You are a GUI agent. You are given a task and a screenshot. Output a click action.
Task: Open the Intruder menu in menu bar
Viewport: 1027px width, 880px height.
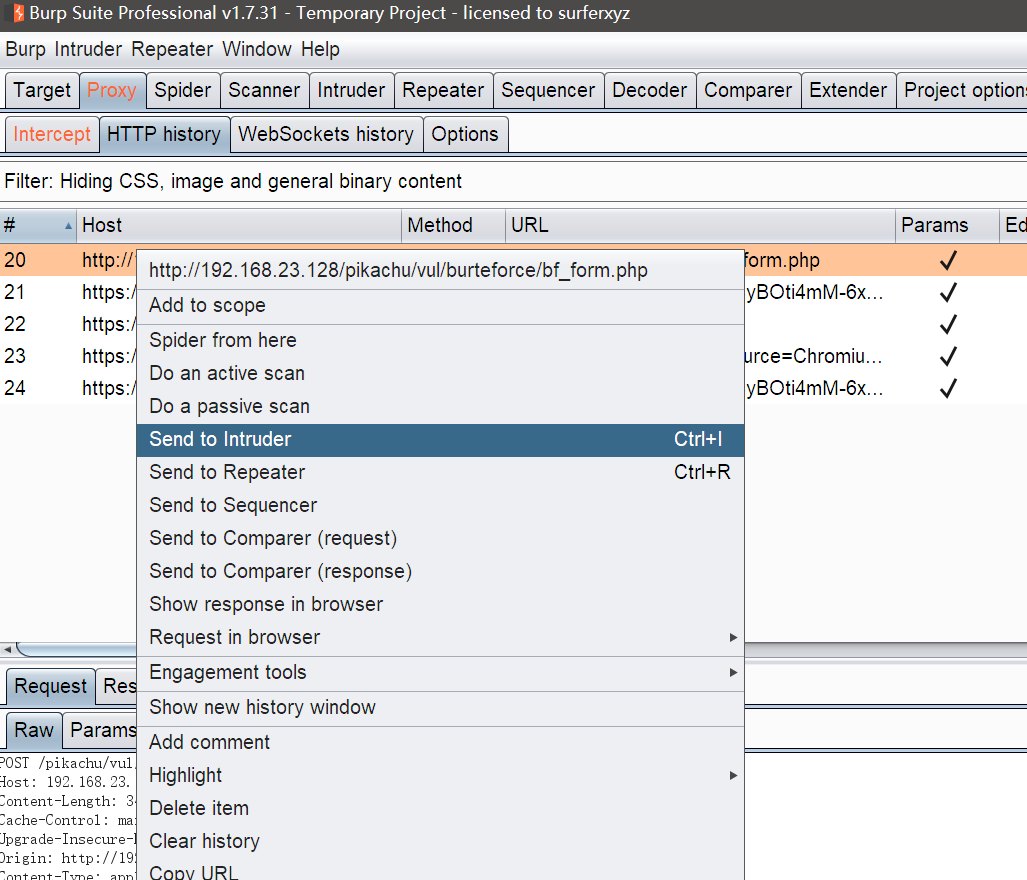pyautogui.click(x=88, y=49)
